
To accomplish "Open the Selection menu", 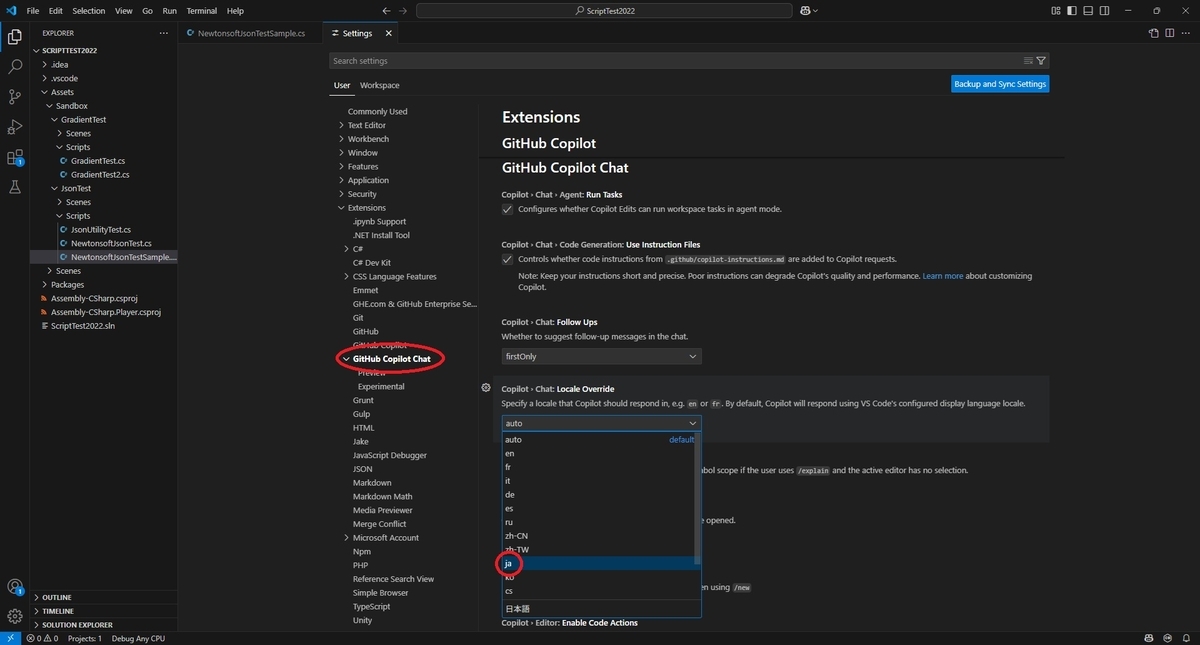I will pos(89,10).
